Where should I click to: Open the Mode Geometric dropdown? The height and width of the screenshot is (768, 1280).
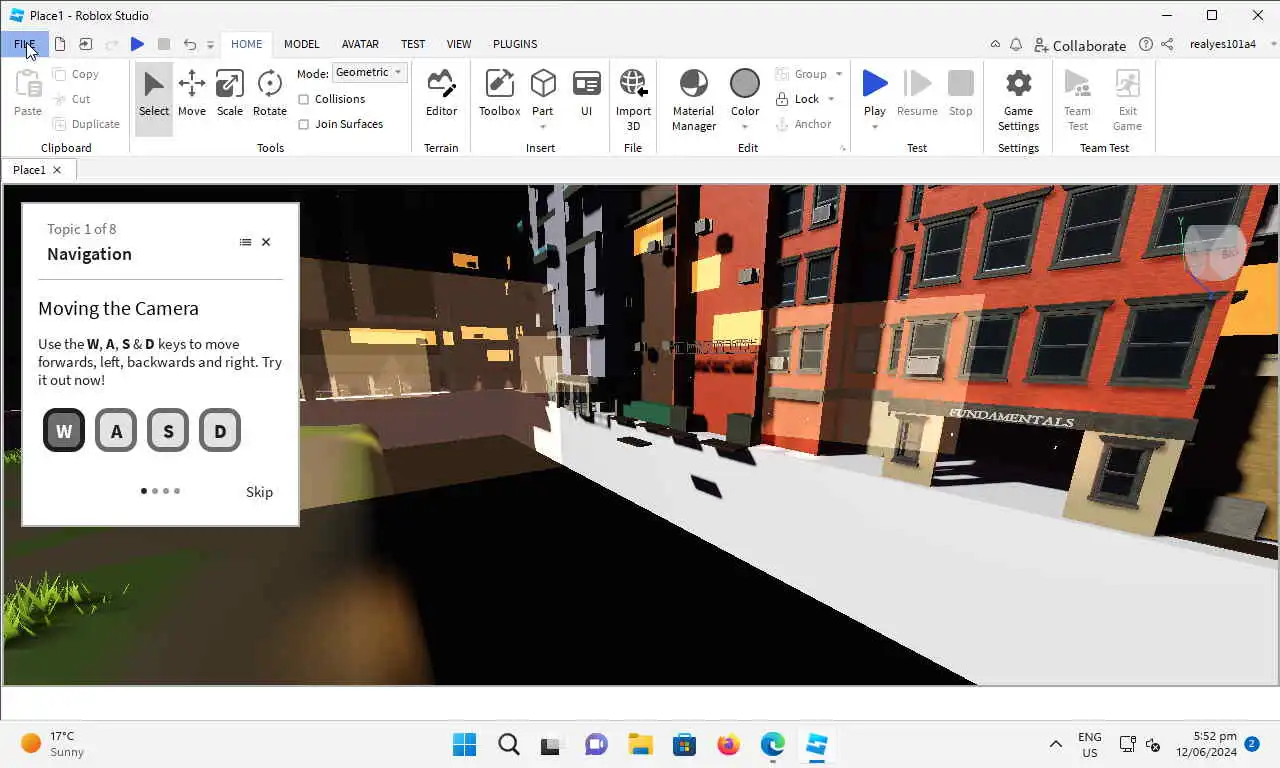tap(369, 73)
